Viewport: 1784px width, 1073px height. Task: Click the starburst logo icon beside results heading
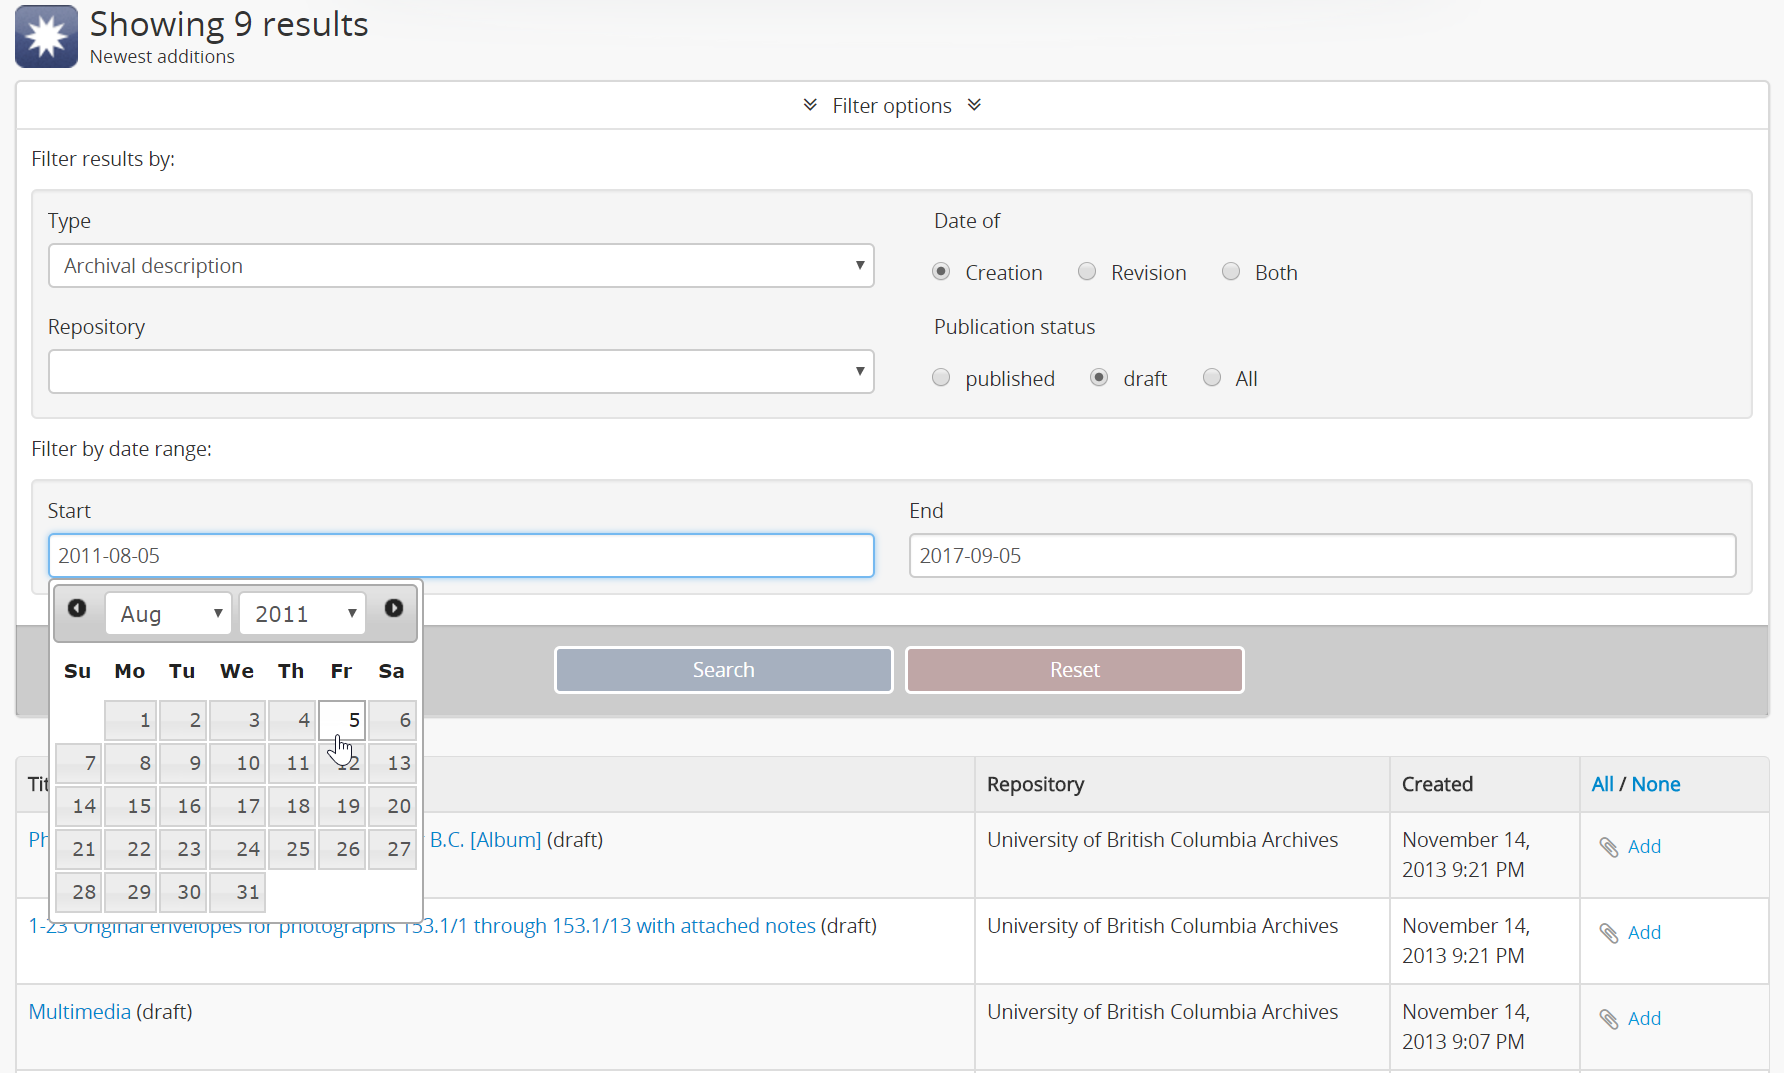point(46,37)
